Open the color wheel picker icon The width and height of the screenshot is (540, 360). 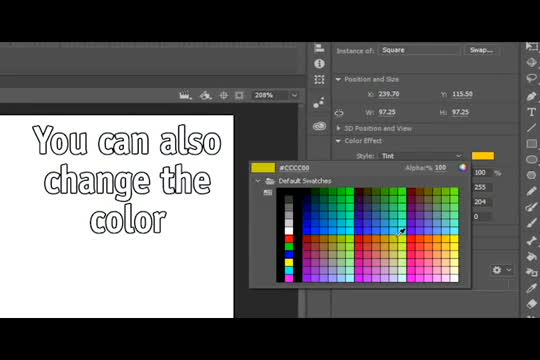463,167
